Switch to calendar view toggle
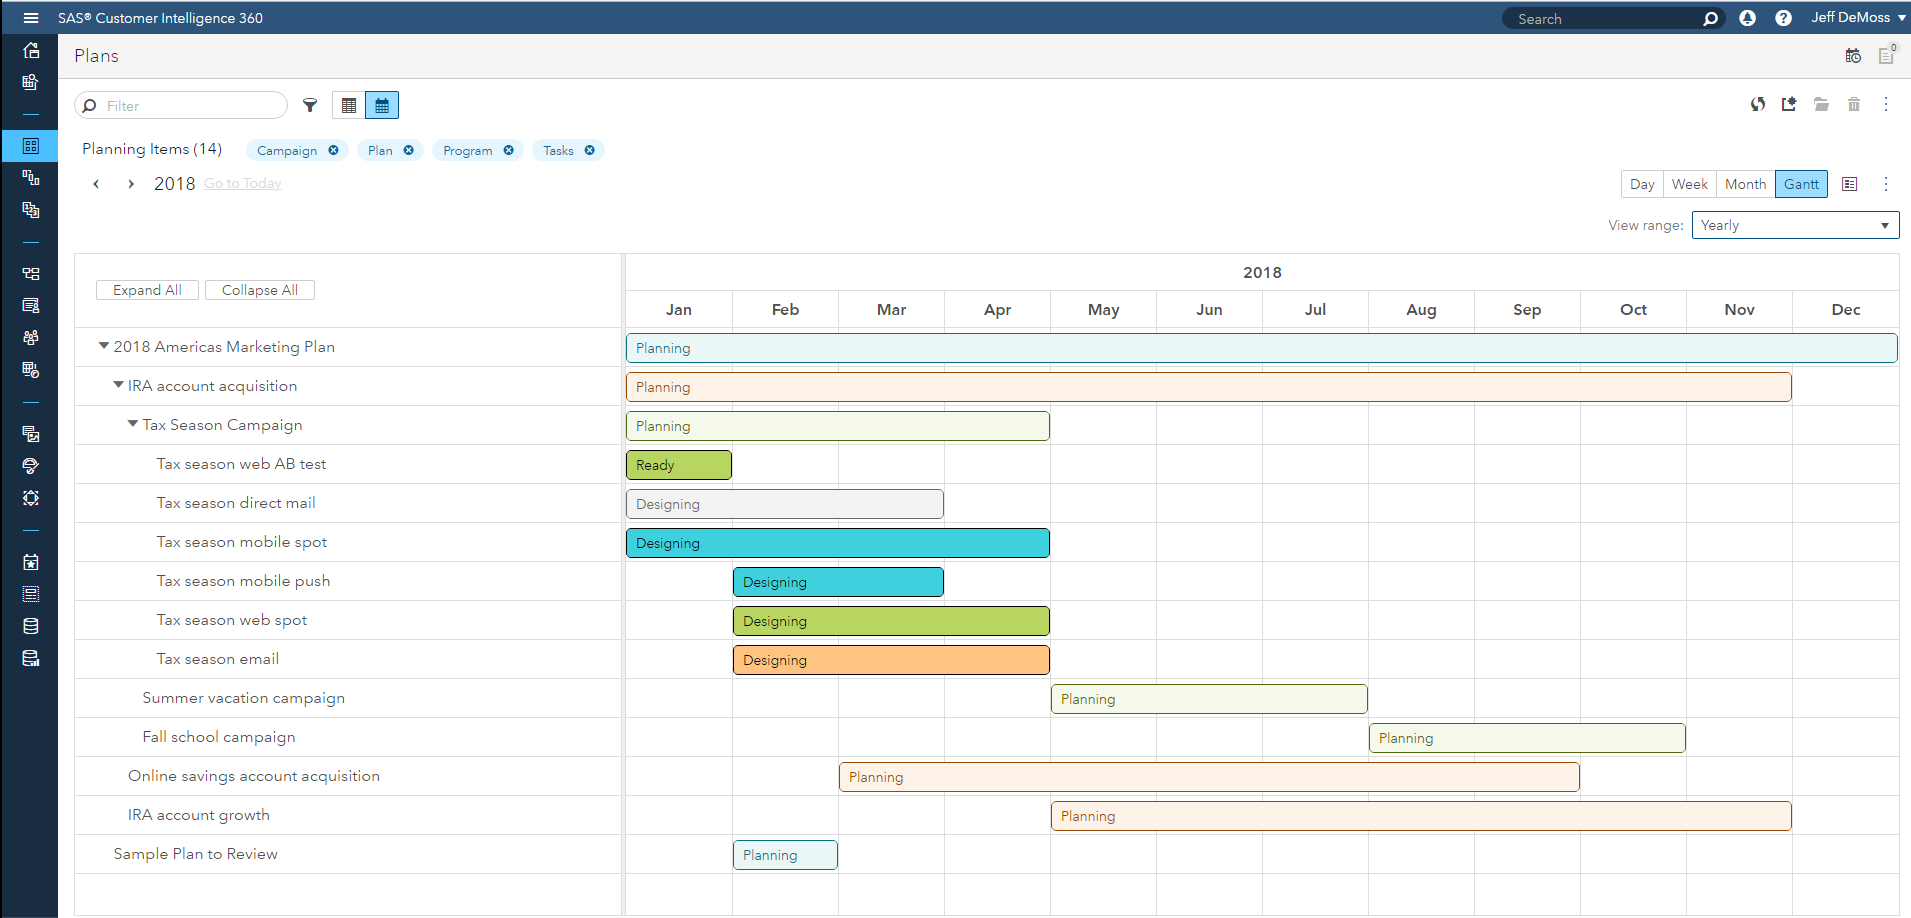Screen dimensions: 1911x918 [382, 105]
